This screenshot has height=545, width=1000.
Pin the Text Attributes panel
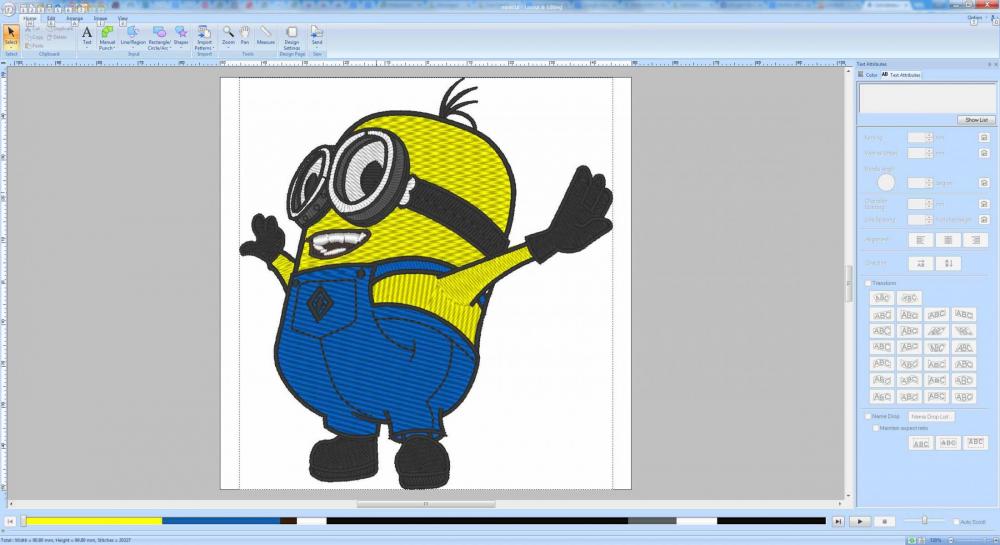(989, 64)
